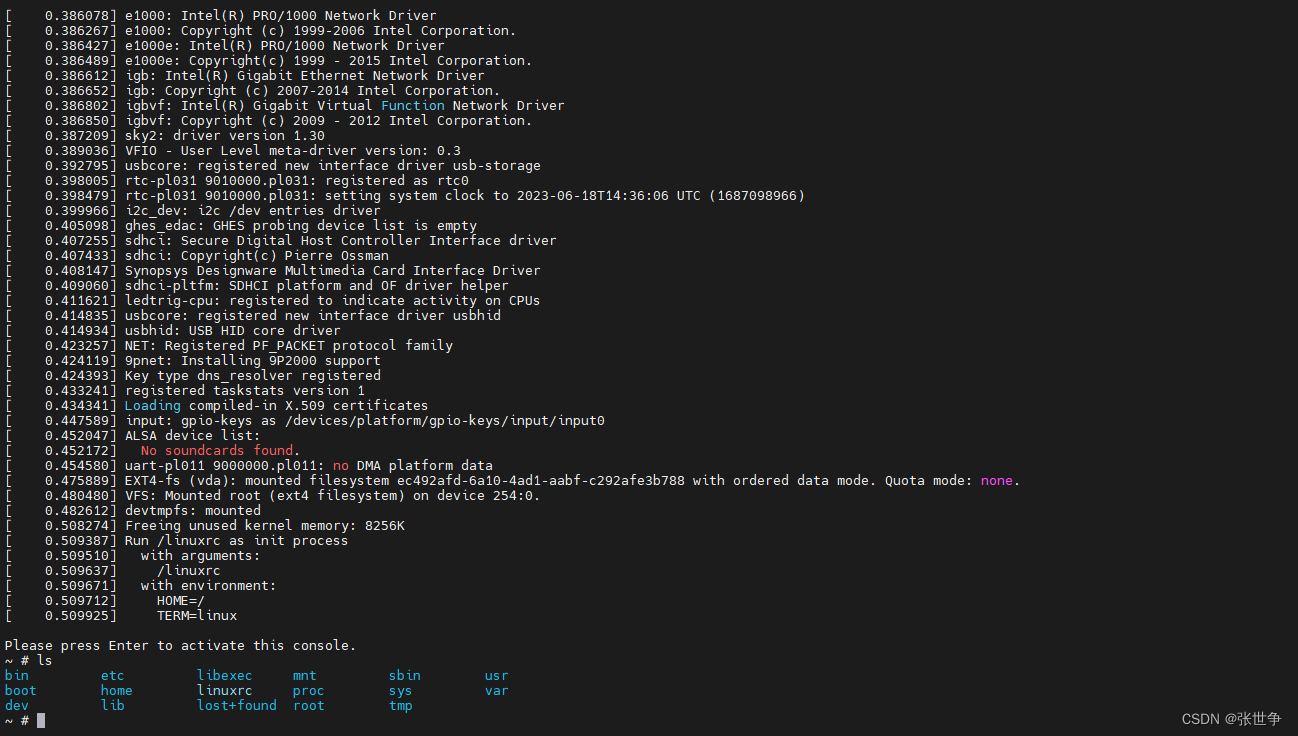The image size is (1298, 736).
Task: Click the 'proc' directory name
Action: [x=309, y=691]
